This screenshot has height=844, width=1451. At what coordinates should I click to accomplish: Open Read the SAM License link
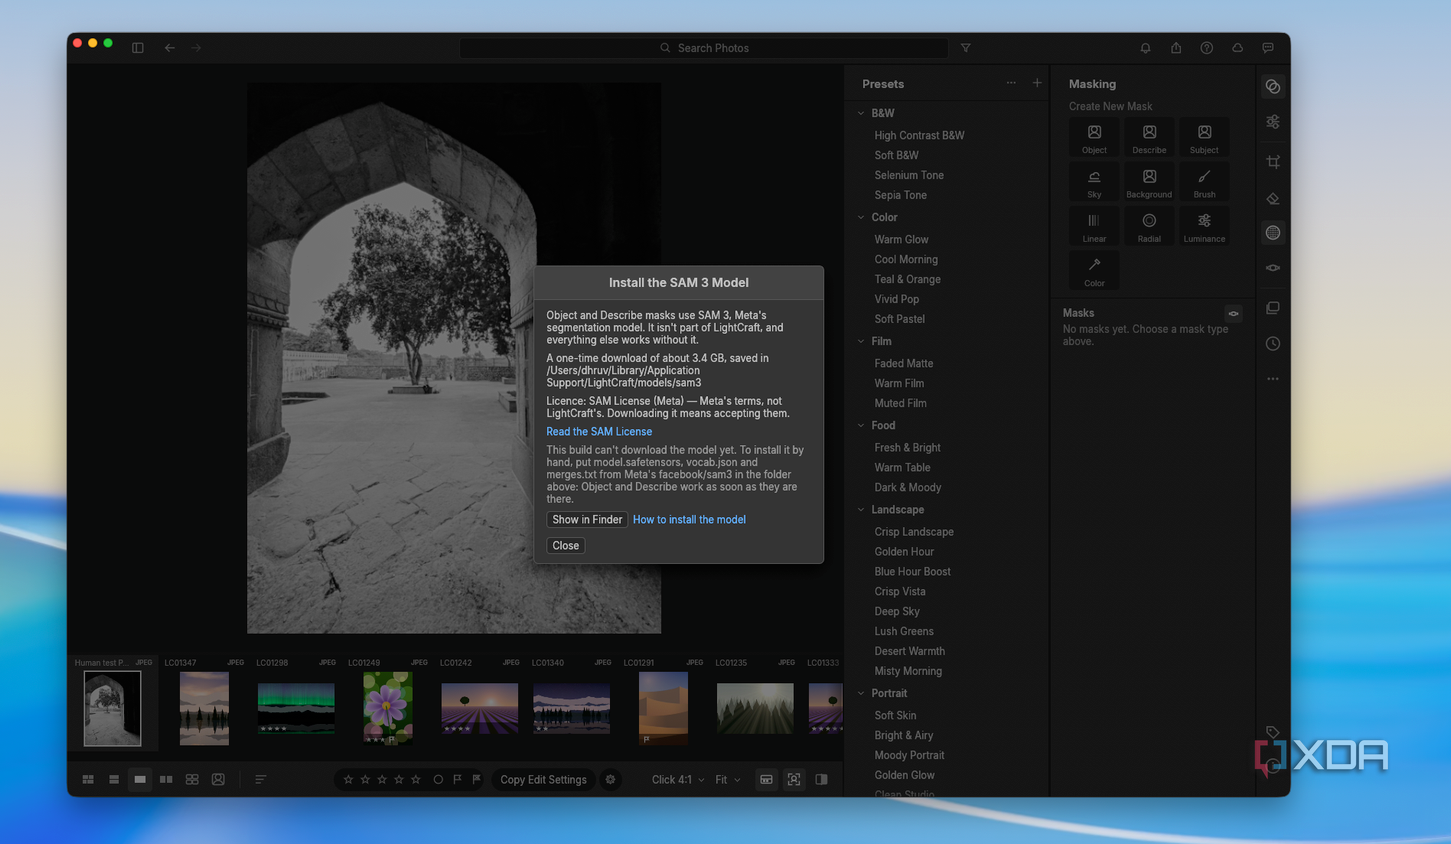coord(599,431)
